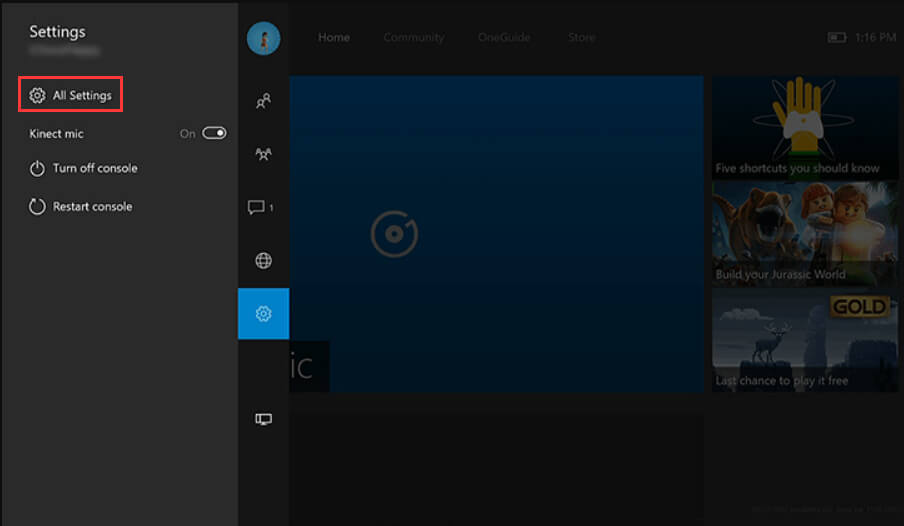904x526 pixels.
Task: Open the profile avatar in guide
Action: point(263,38)
